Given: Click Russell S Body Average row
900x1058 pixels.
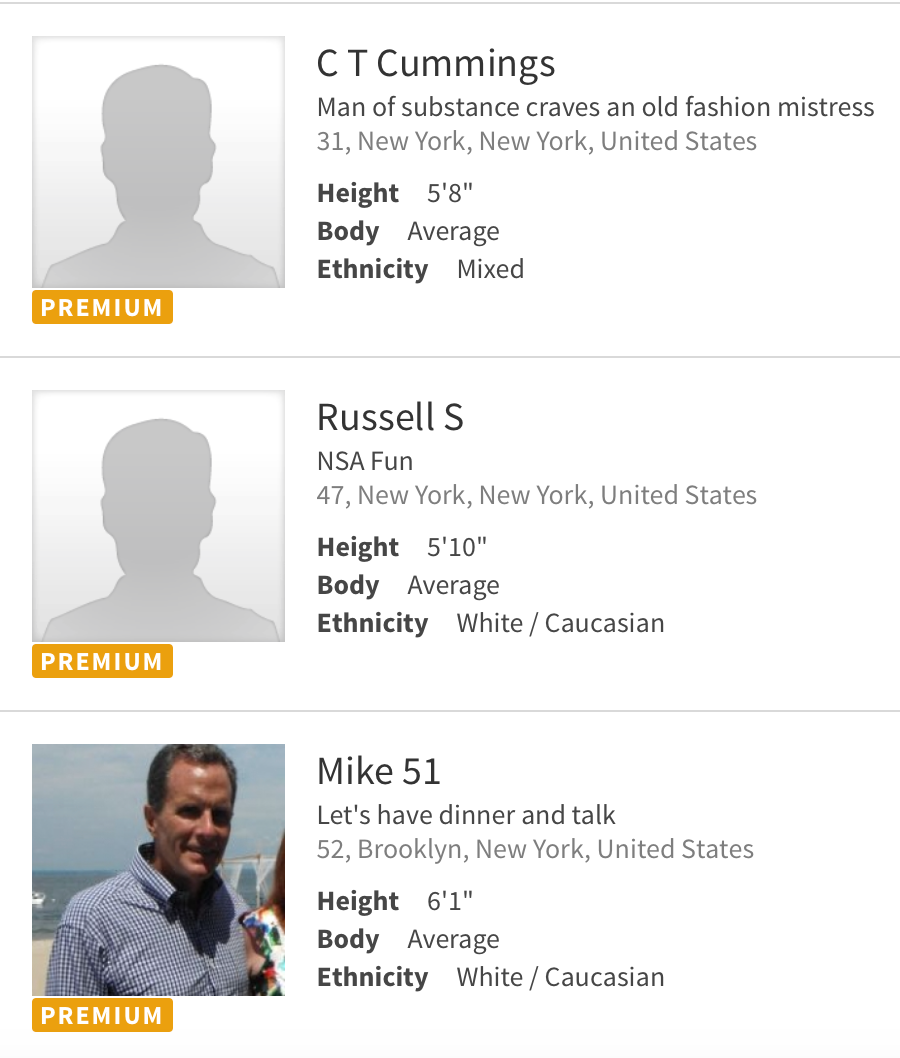Looking at the screenshot, I should click(x=408, y=585).
